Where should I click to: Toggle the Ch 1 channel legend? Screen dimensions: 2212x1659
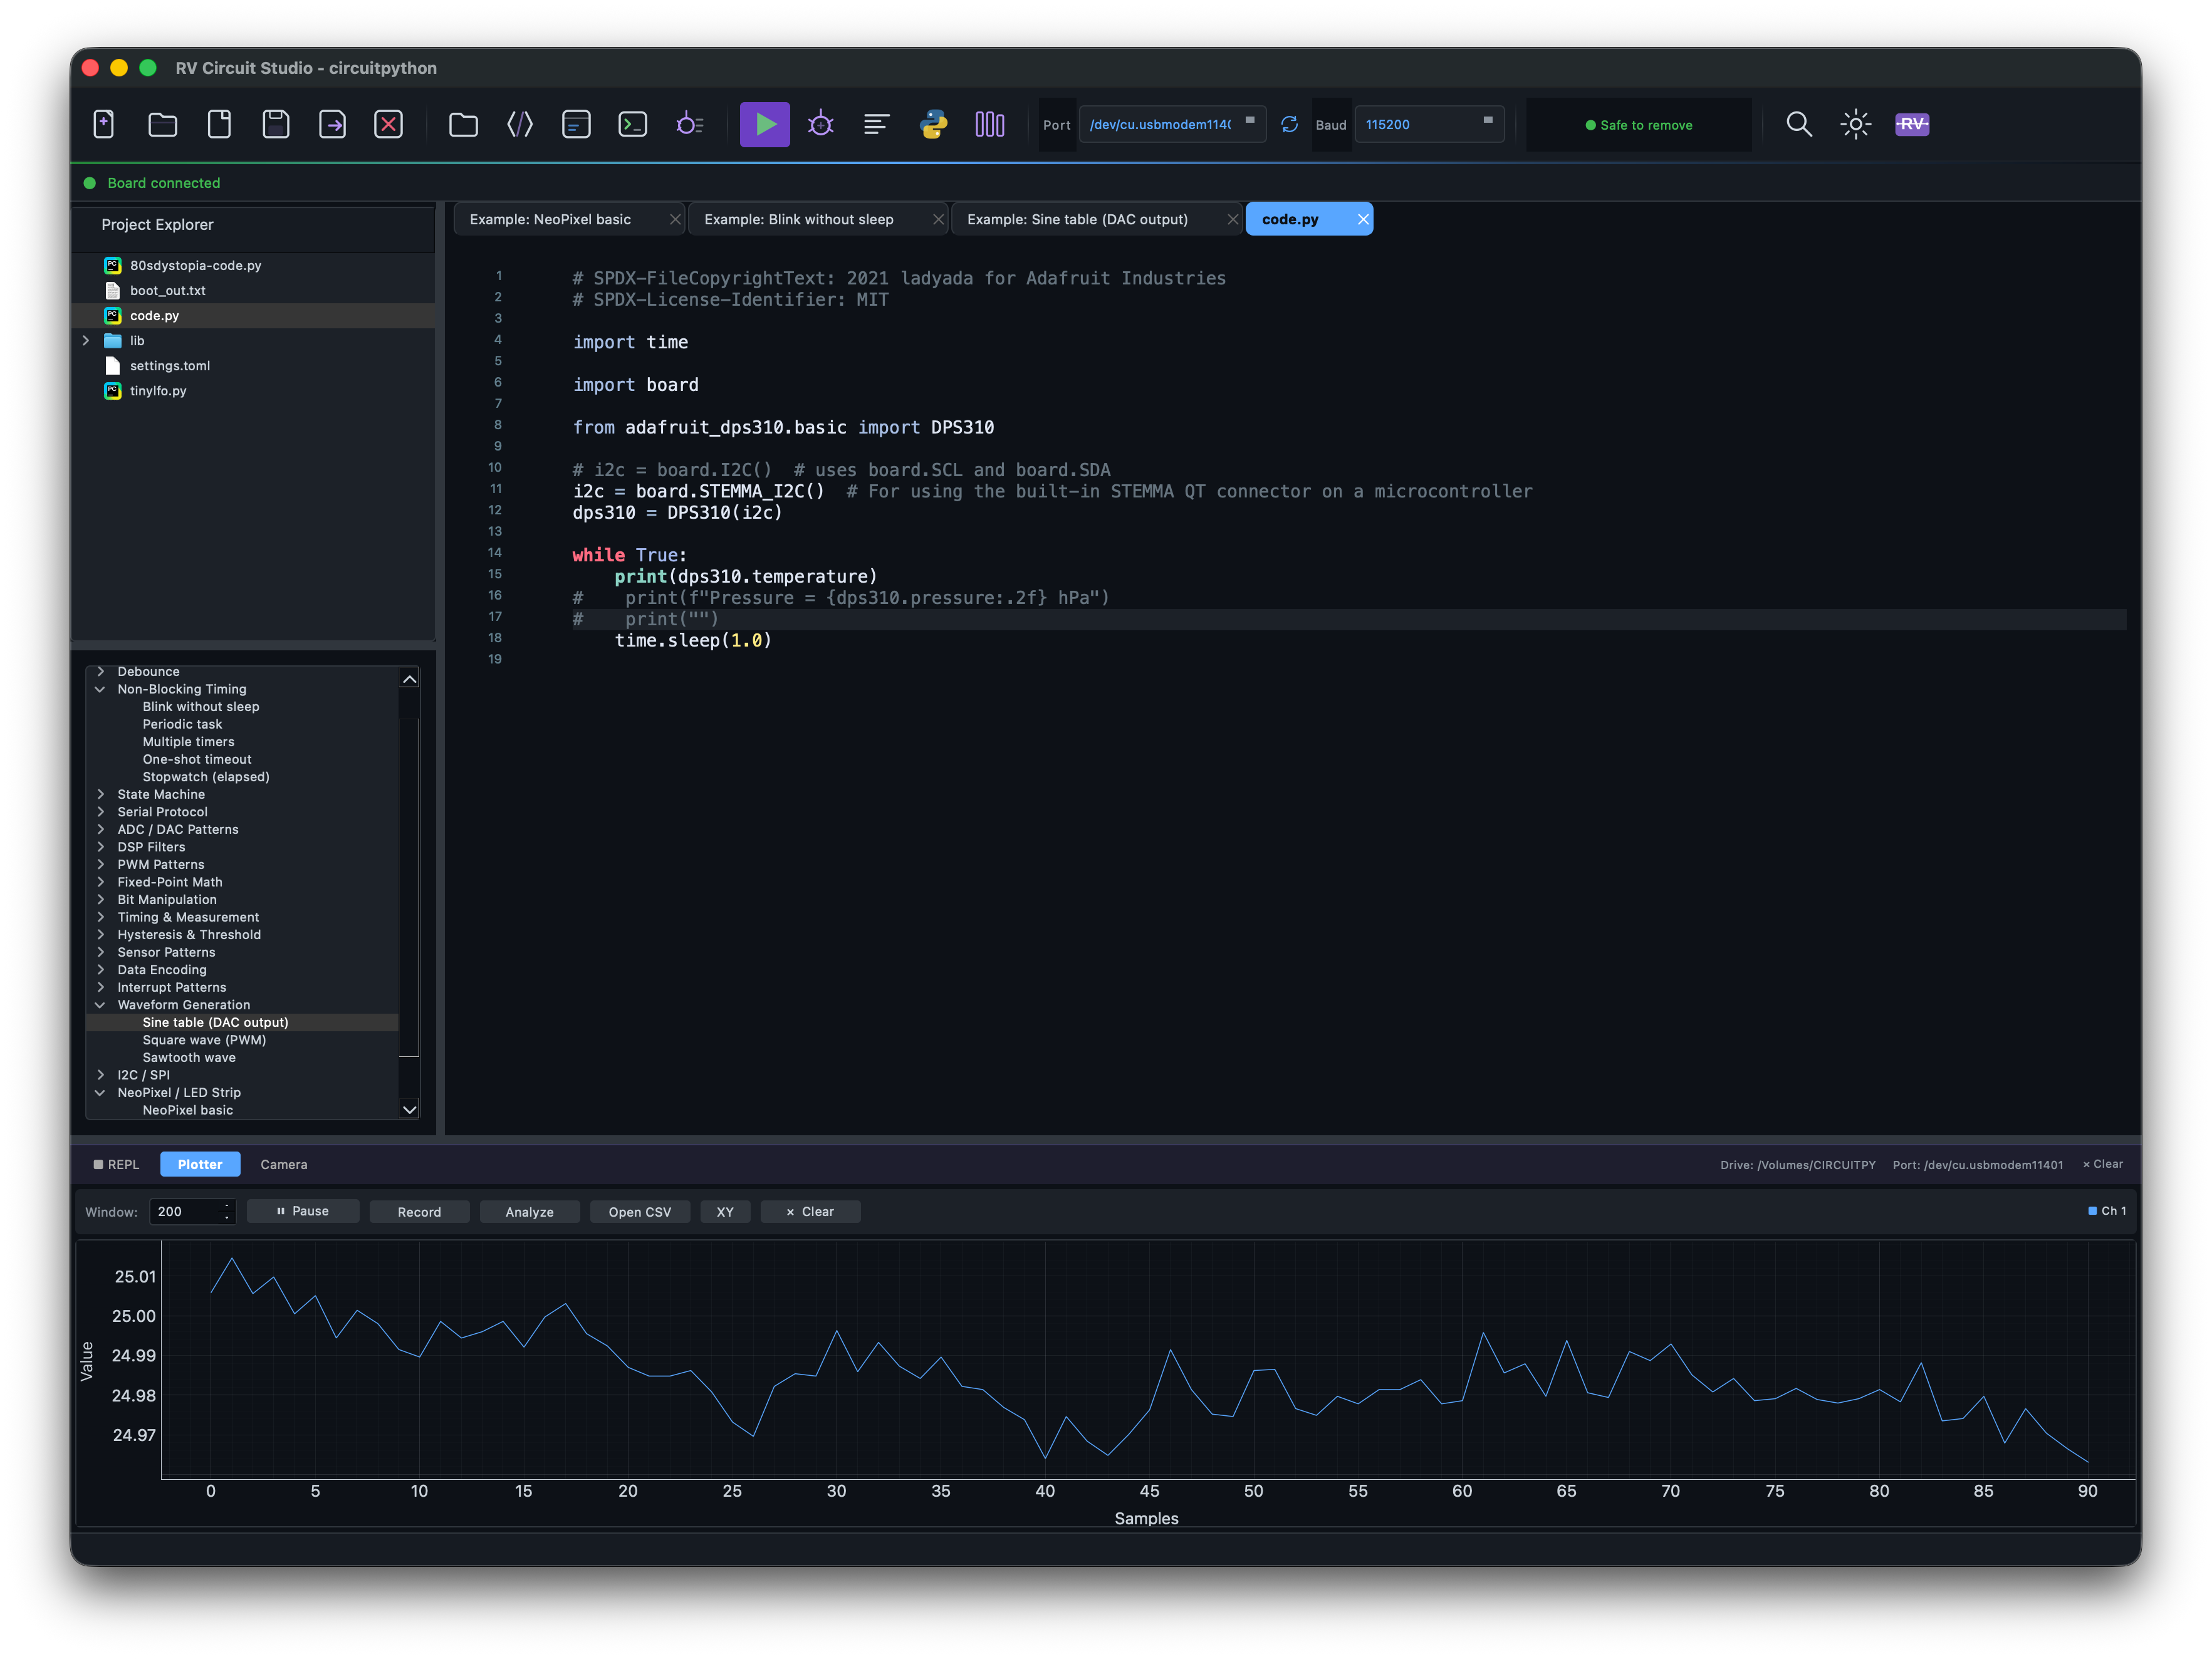[x=2107, y=1211]
